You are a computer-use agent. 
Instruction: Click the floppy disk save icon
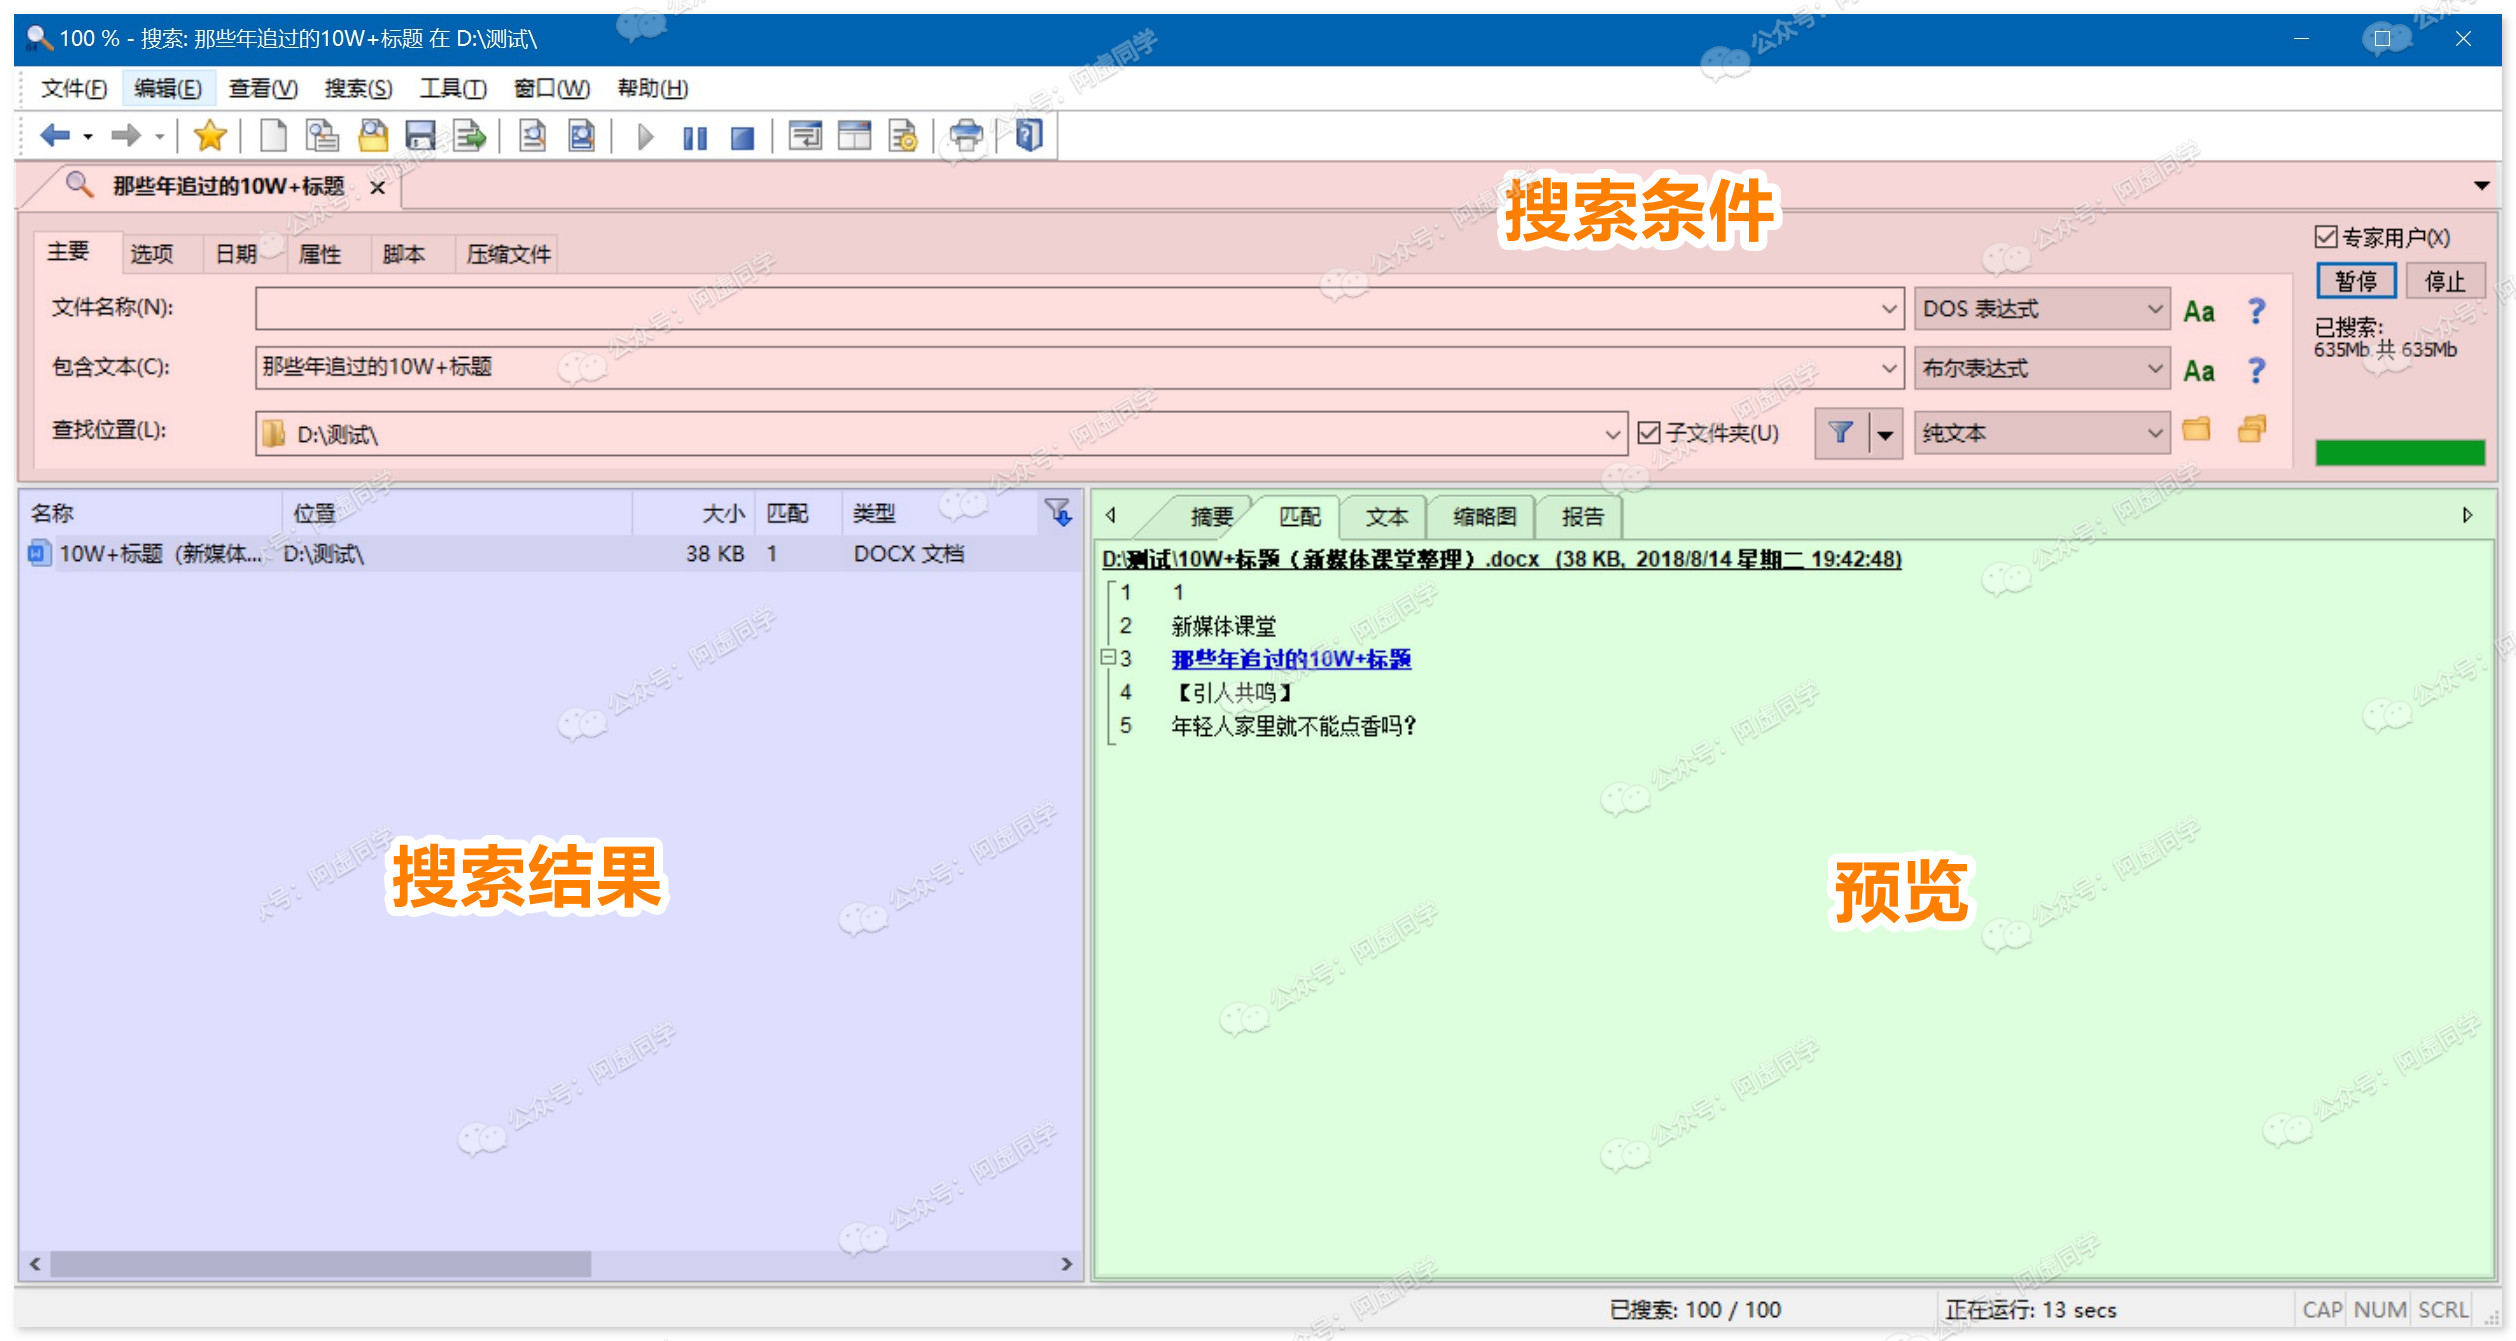point(420,135)
